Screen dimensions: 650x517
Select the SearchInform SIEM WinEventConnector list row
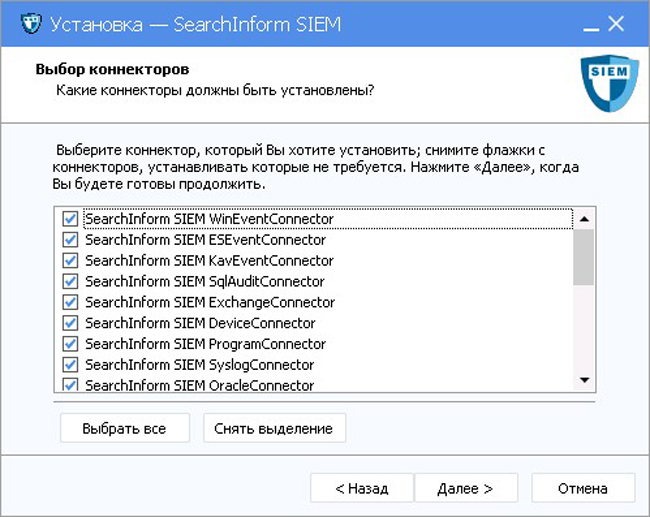[209, 219]
